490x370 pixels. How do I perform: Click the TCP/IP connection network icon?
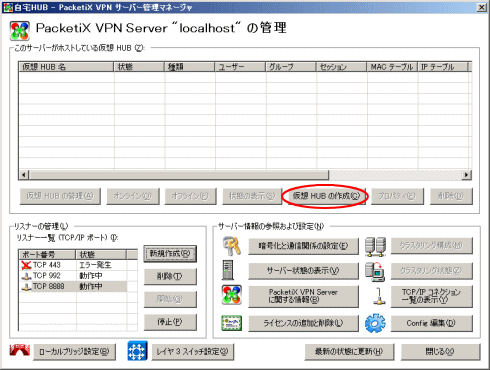click(x=379, y=296)
